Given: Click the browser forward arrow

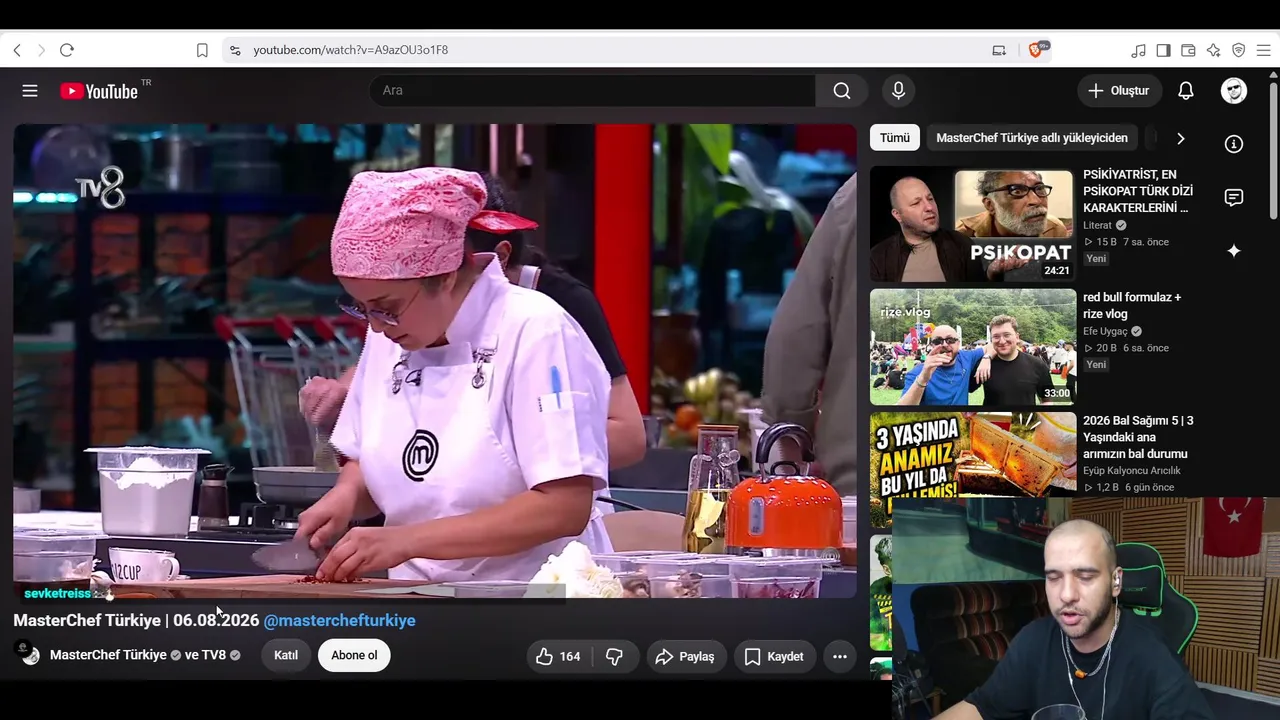Looking at the screenshot, I should pyautogui.click(x=41, y=50).
